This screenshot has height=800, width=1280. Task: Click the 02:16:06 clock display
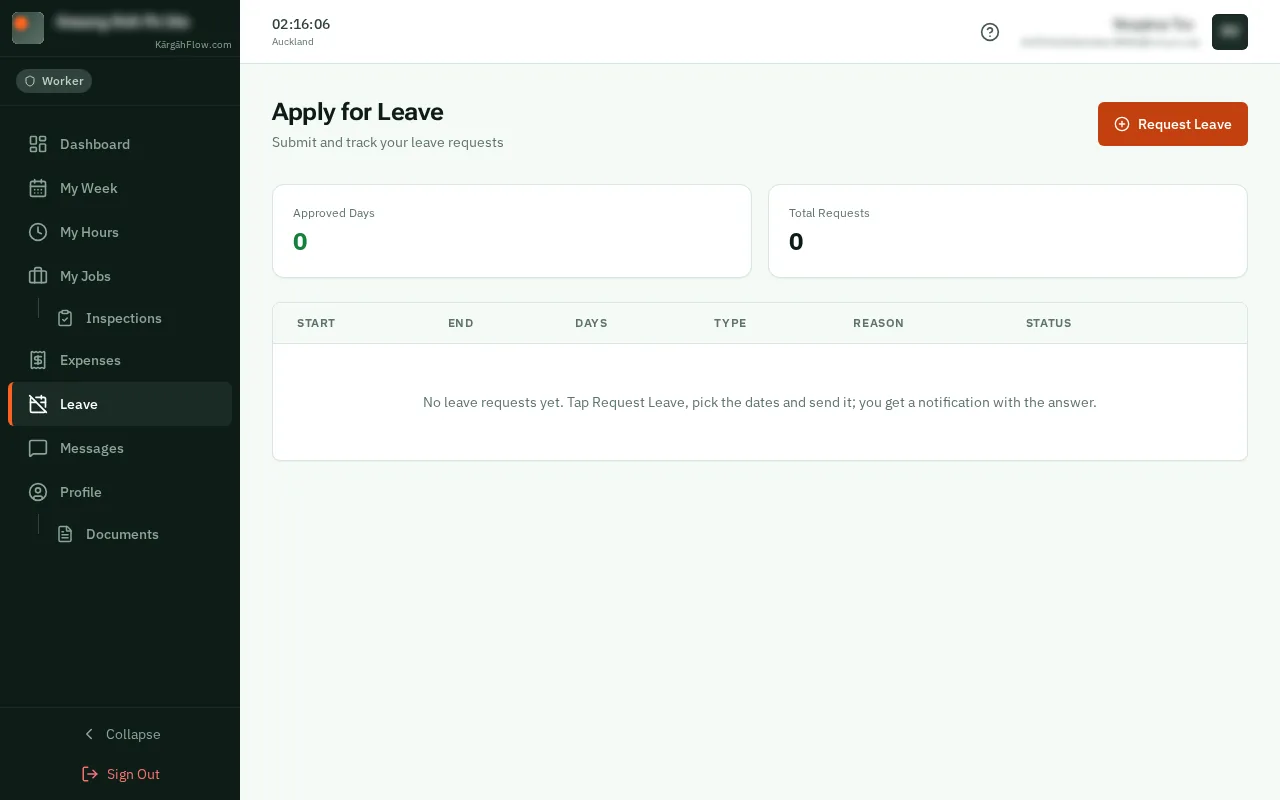(301, 24)
